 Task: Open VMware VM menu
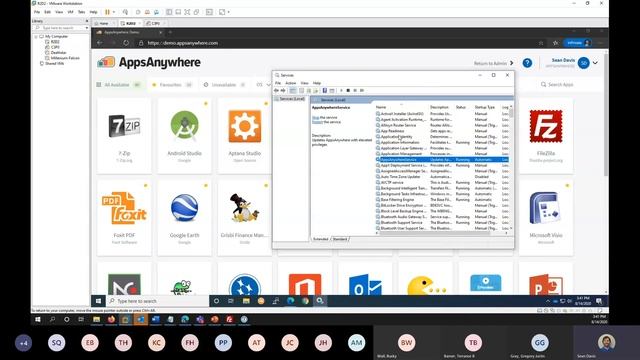[x=70, y=12]
